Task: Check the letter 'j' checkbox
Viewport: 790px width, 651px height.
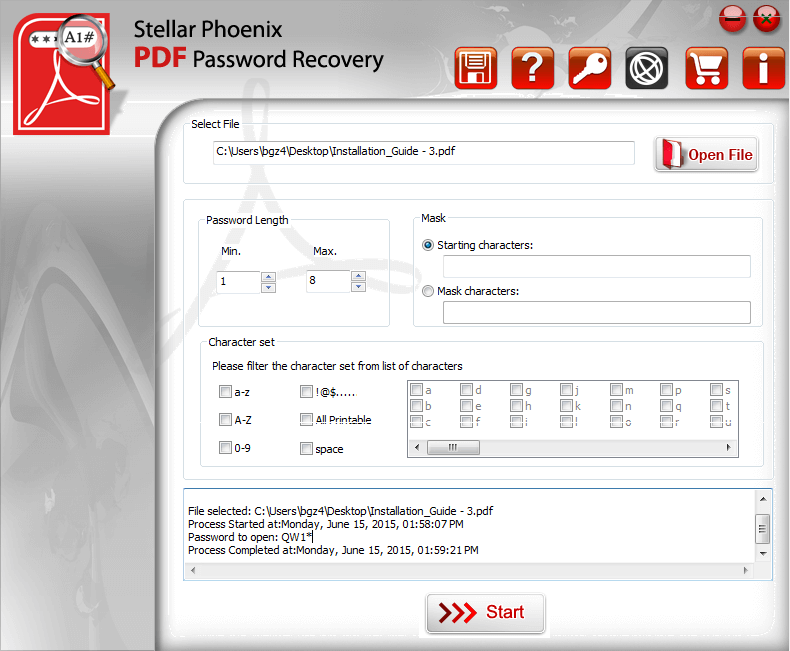Action: 566,389
